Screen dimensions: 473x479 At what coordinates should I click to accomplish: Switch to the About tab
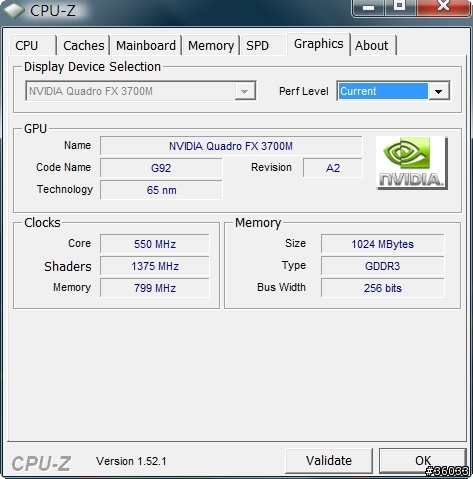tap(373, 45)
